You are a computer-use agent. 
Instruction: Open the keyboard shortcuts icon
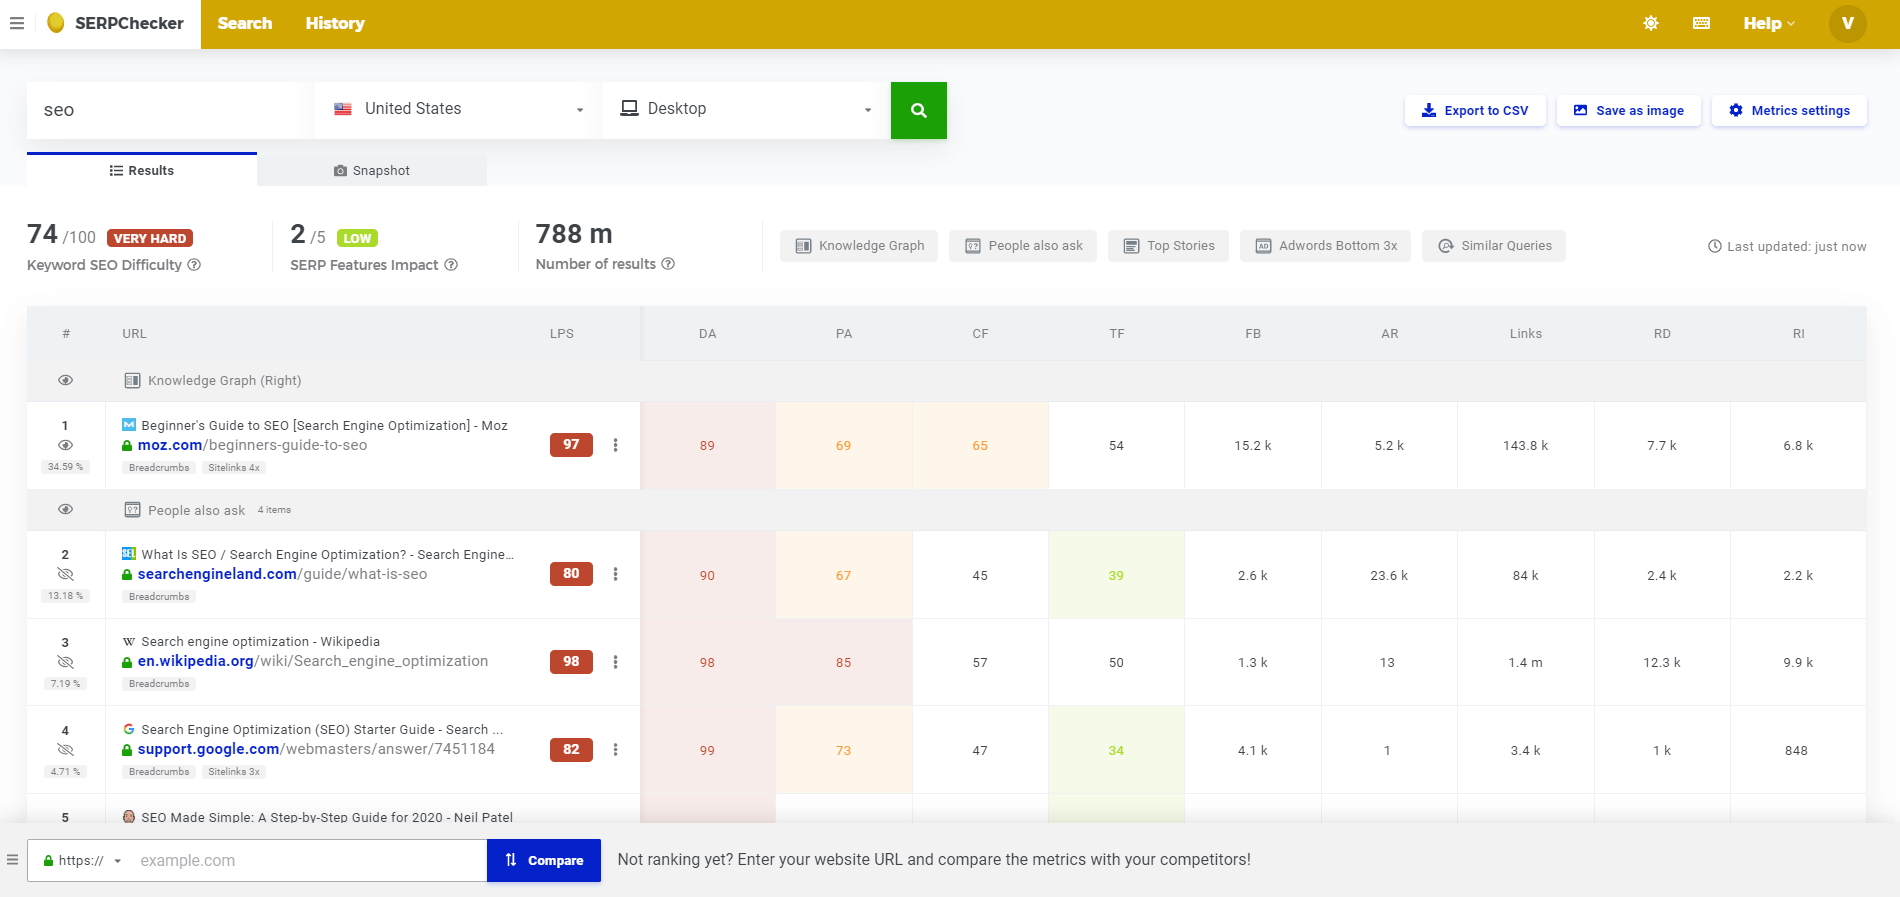pyautogui.click(x=1701, y=23)
